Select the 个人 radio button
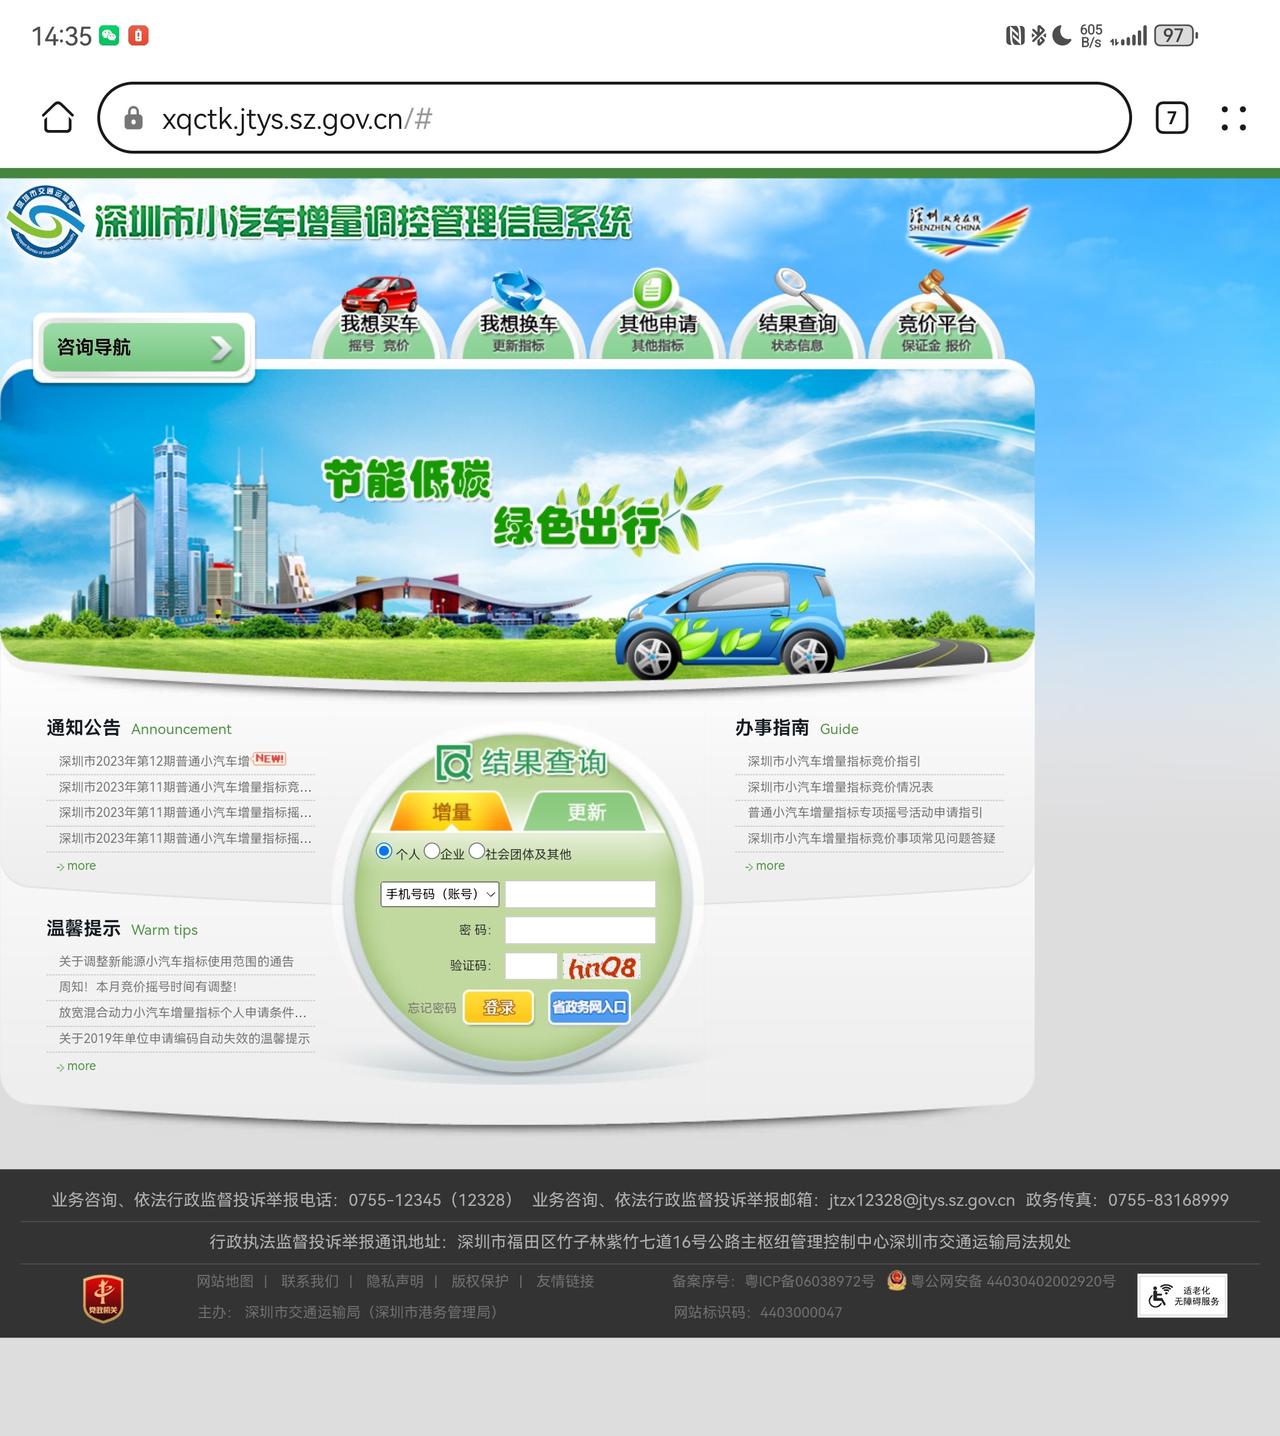 384,851
